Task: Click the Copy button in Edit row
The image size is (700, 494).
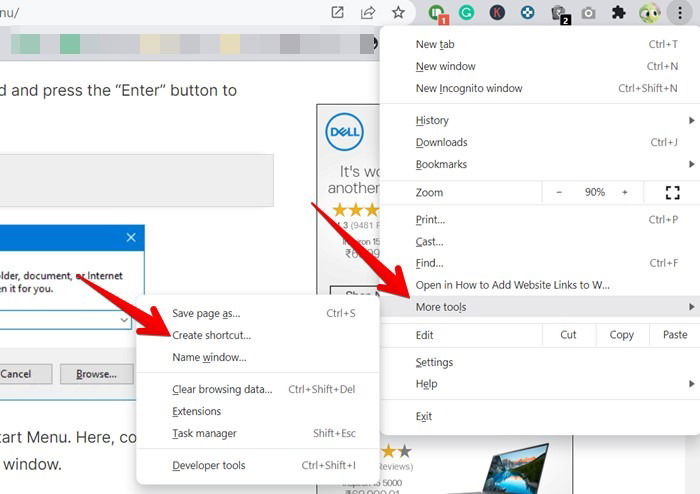Action: pyautogui.click(x=622, y=335)
